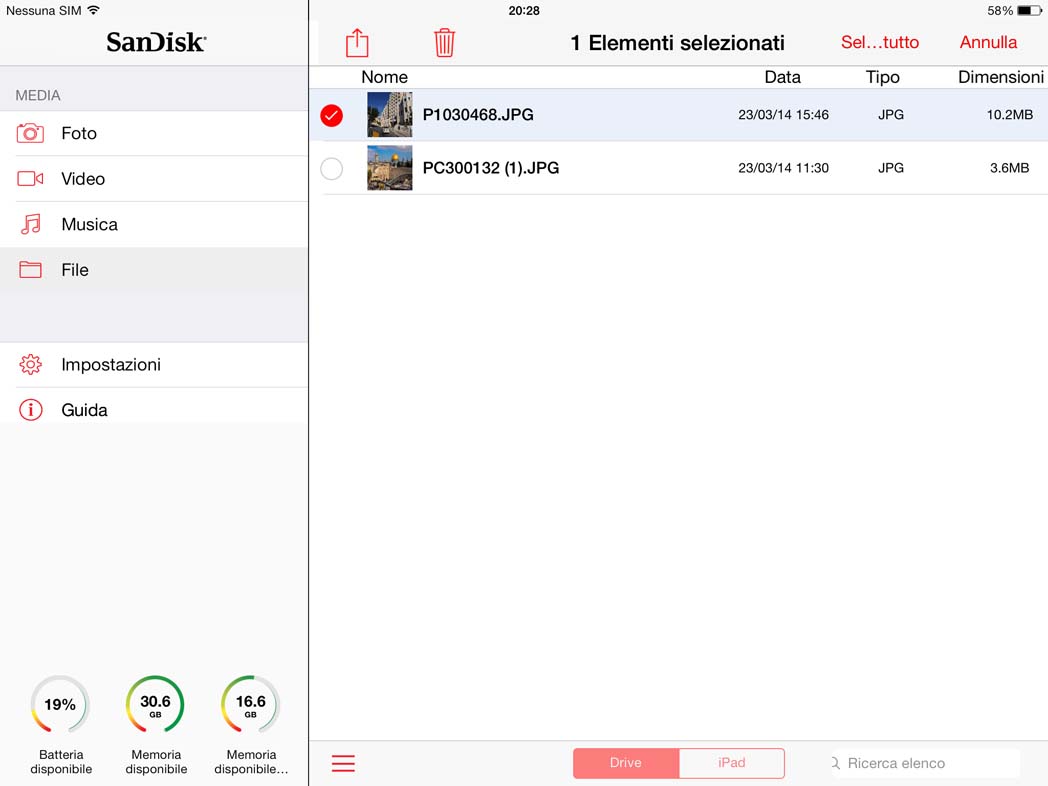Tap the file name P1030468.JPG

pyautogui.click(x=478, y=115)
